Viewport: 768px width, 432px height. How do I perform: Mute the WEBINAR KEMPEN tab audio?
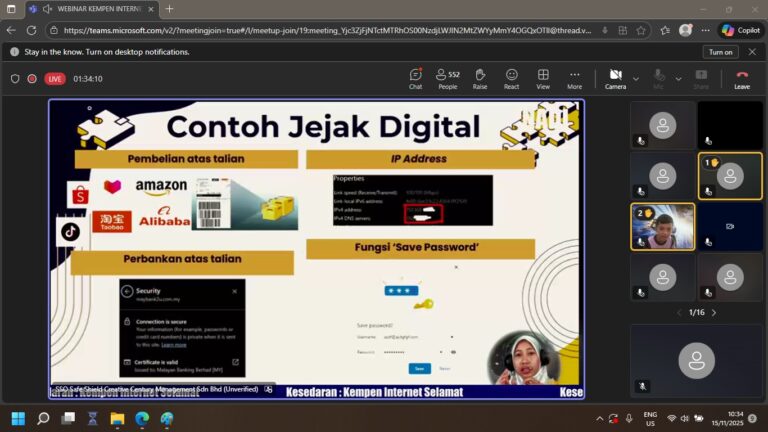[x=47, y=9]
